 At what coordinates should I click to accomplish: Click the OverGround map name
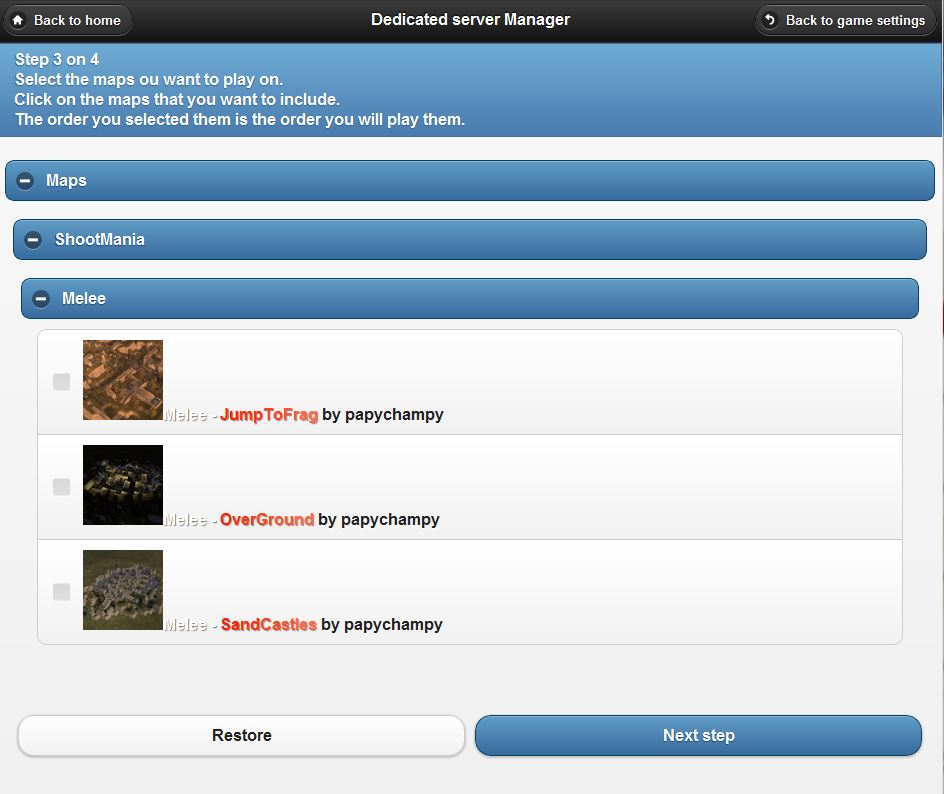[x=267, y=520]
